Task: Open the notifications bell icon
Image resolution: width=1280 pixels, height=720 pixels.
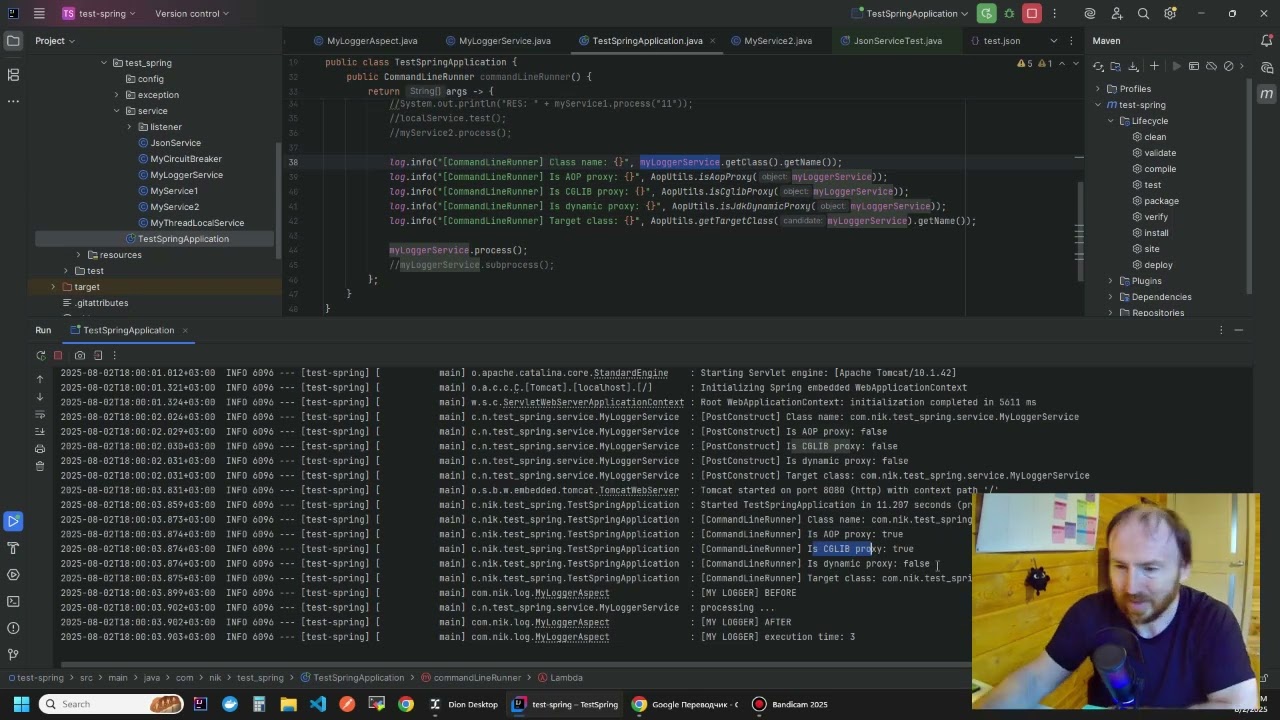Action: coord(1267,41)
